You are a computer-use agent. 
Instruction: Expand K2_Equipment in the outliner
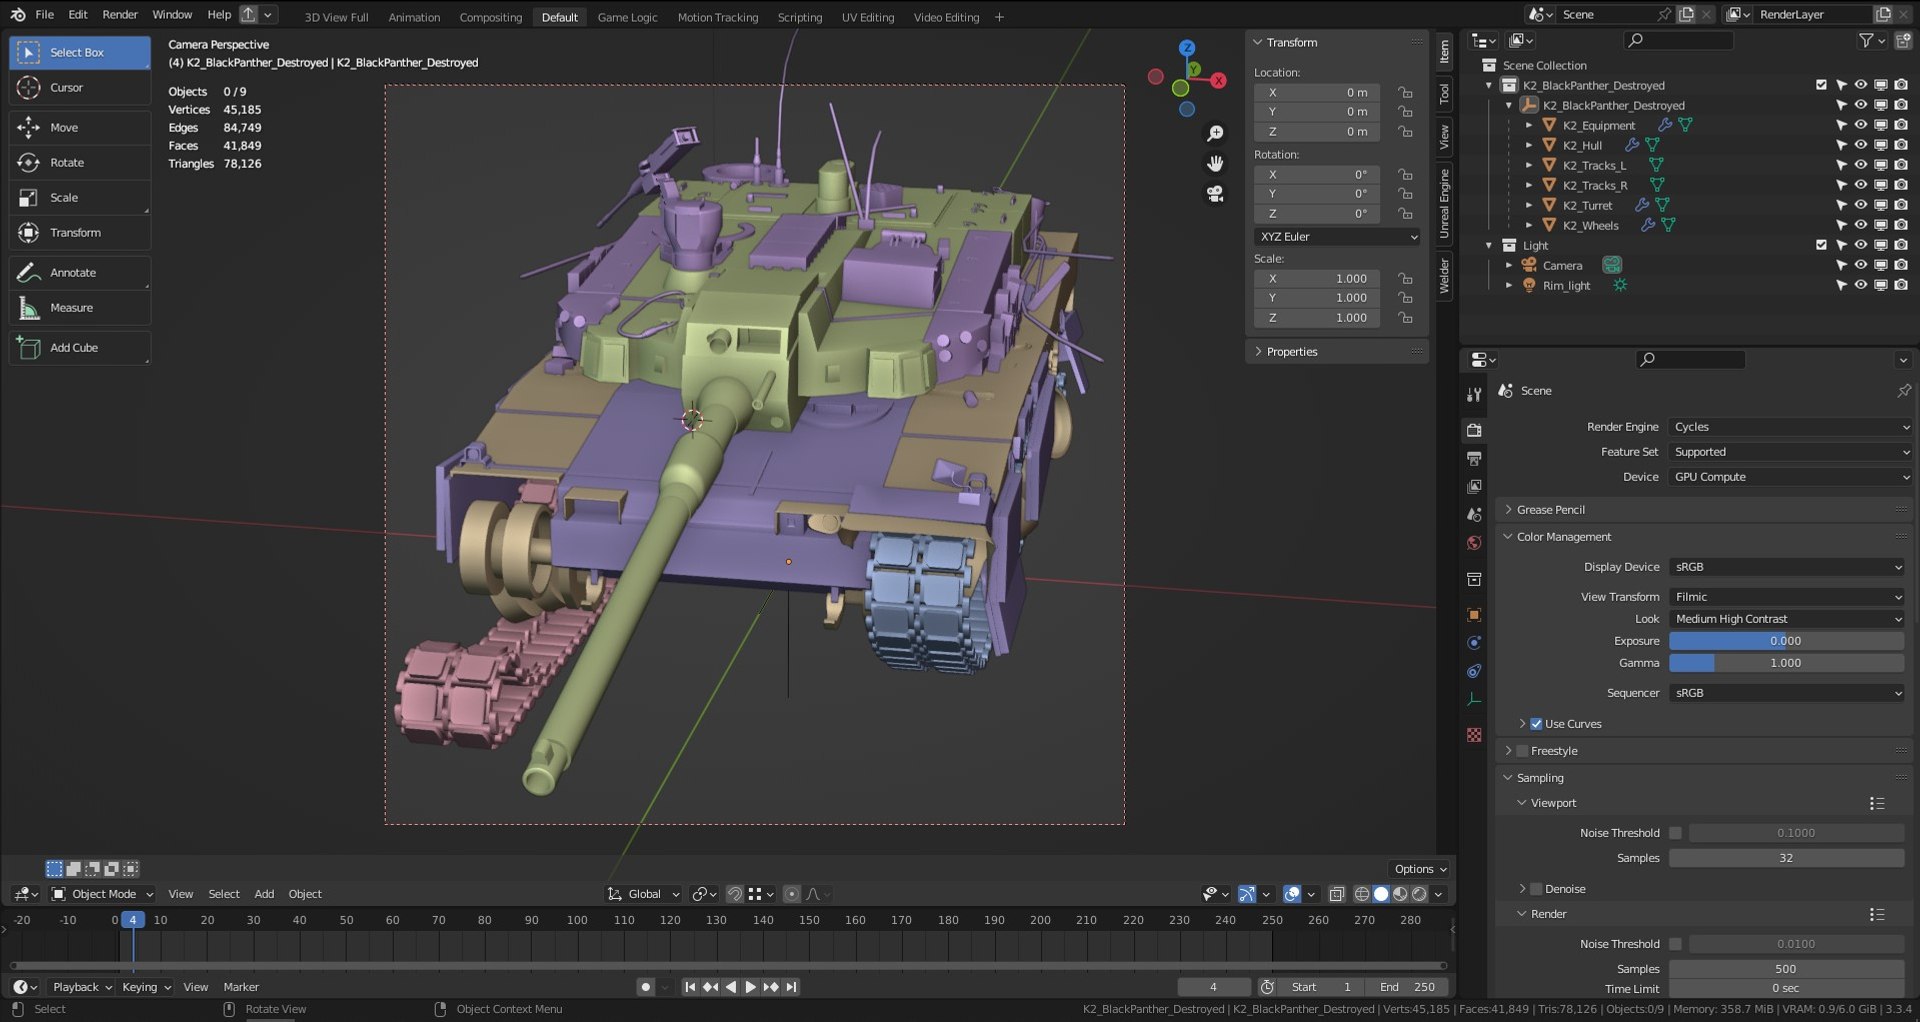(1528, 125)
